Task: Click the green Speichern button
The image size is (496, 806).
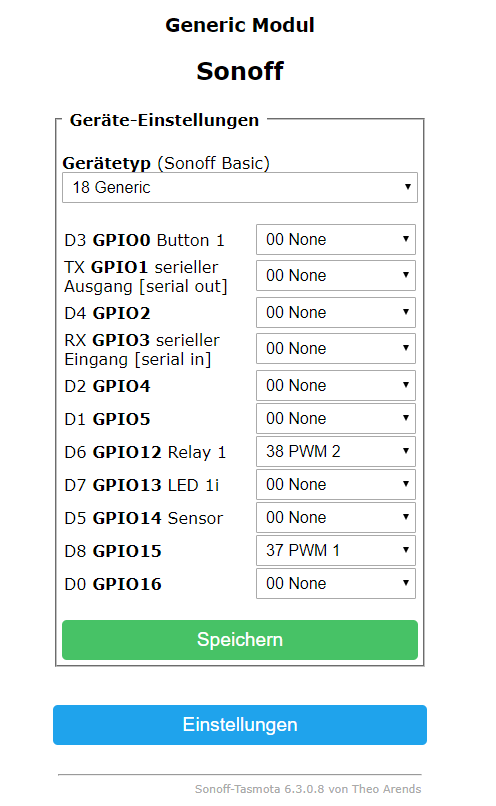Action: click(240, 640)
